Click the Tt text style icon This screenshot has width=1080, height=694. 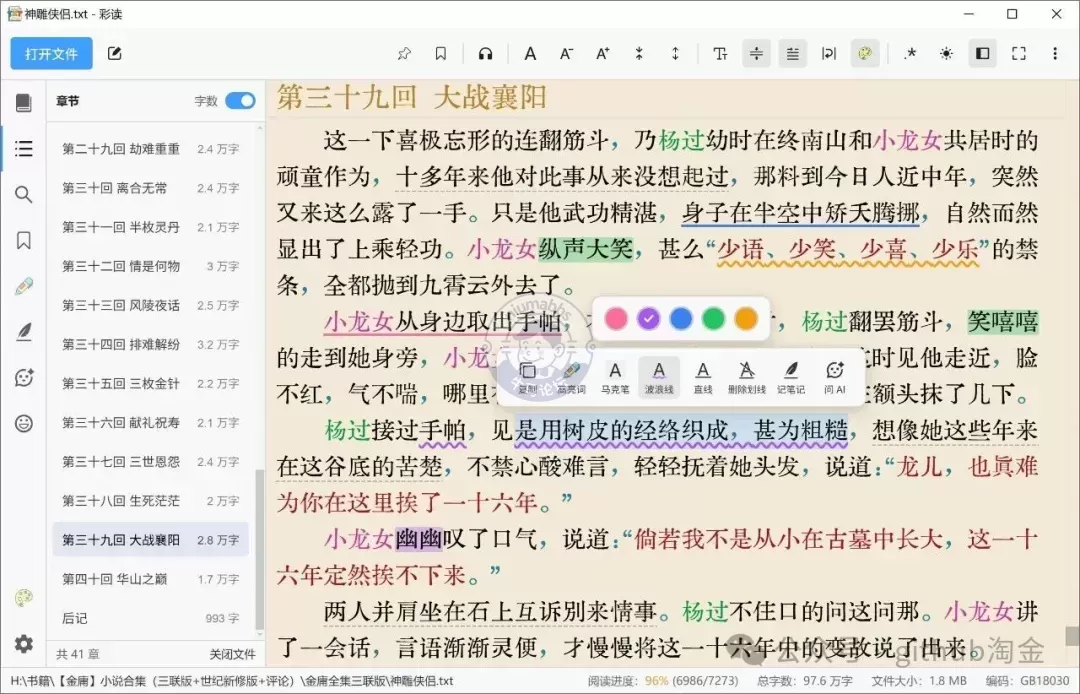point(720,54)
